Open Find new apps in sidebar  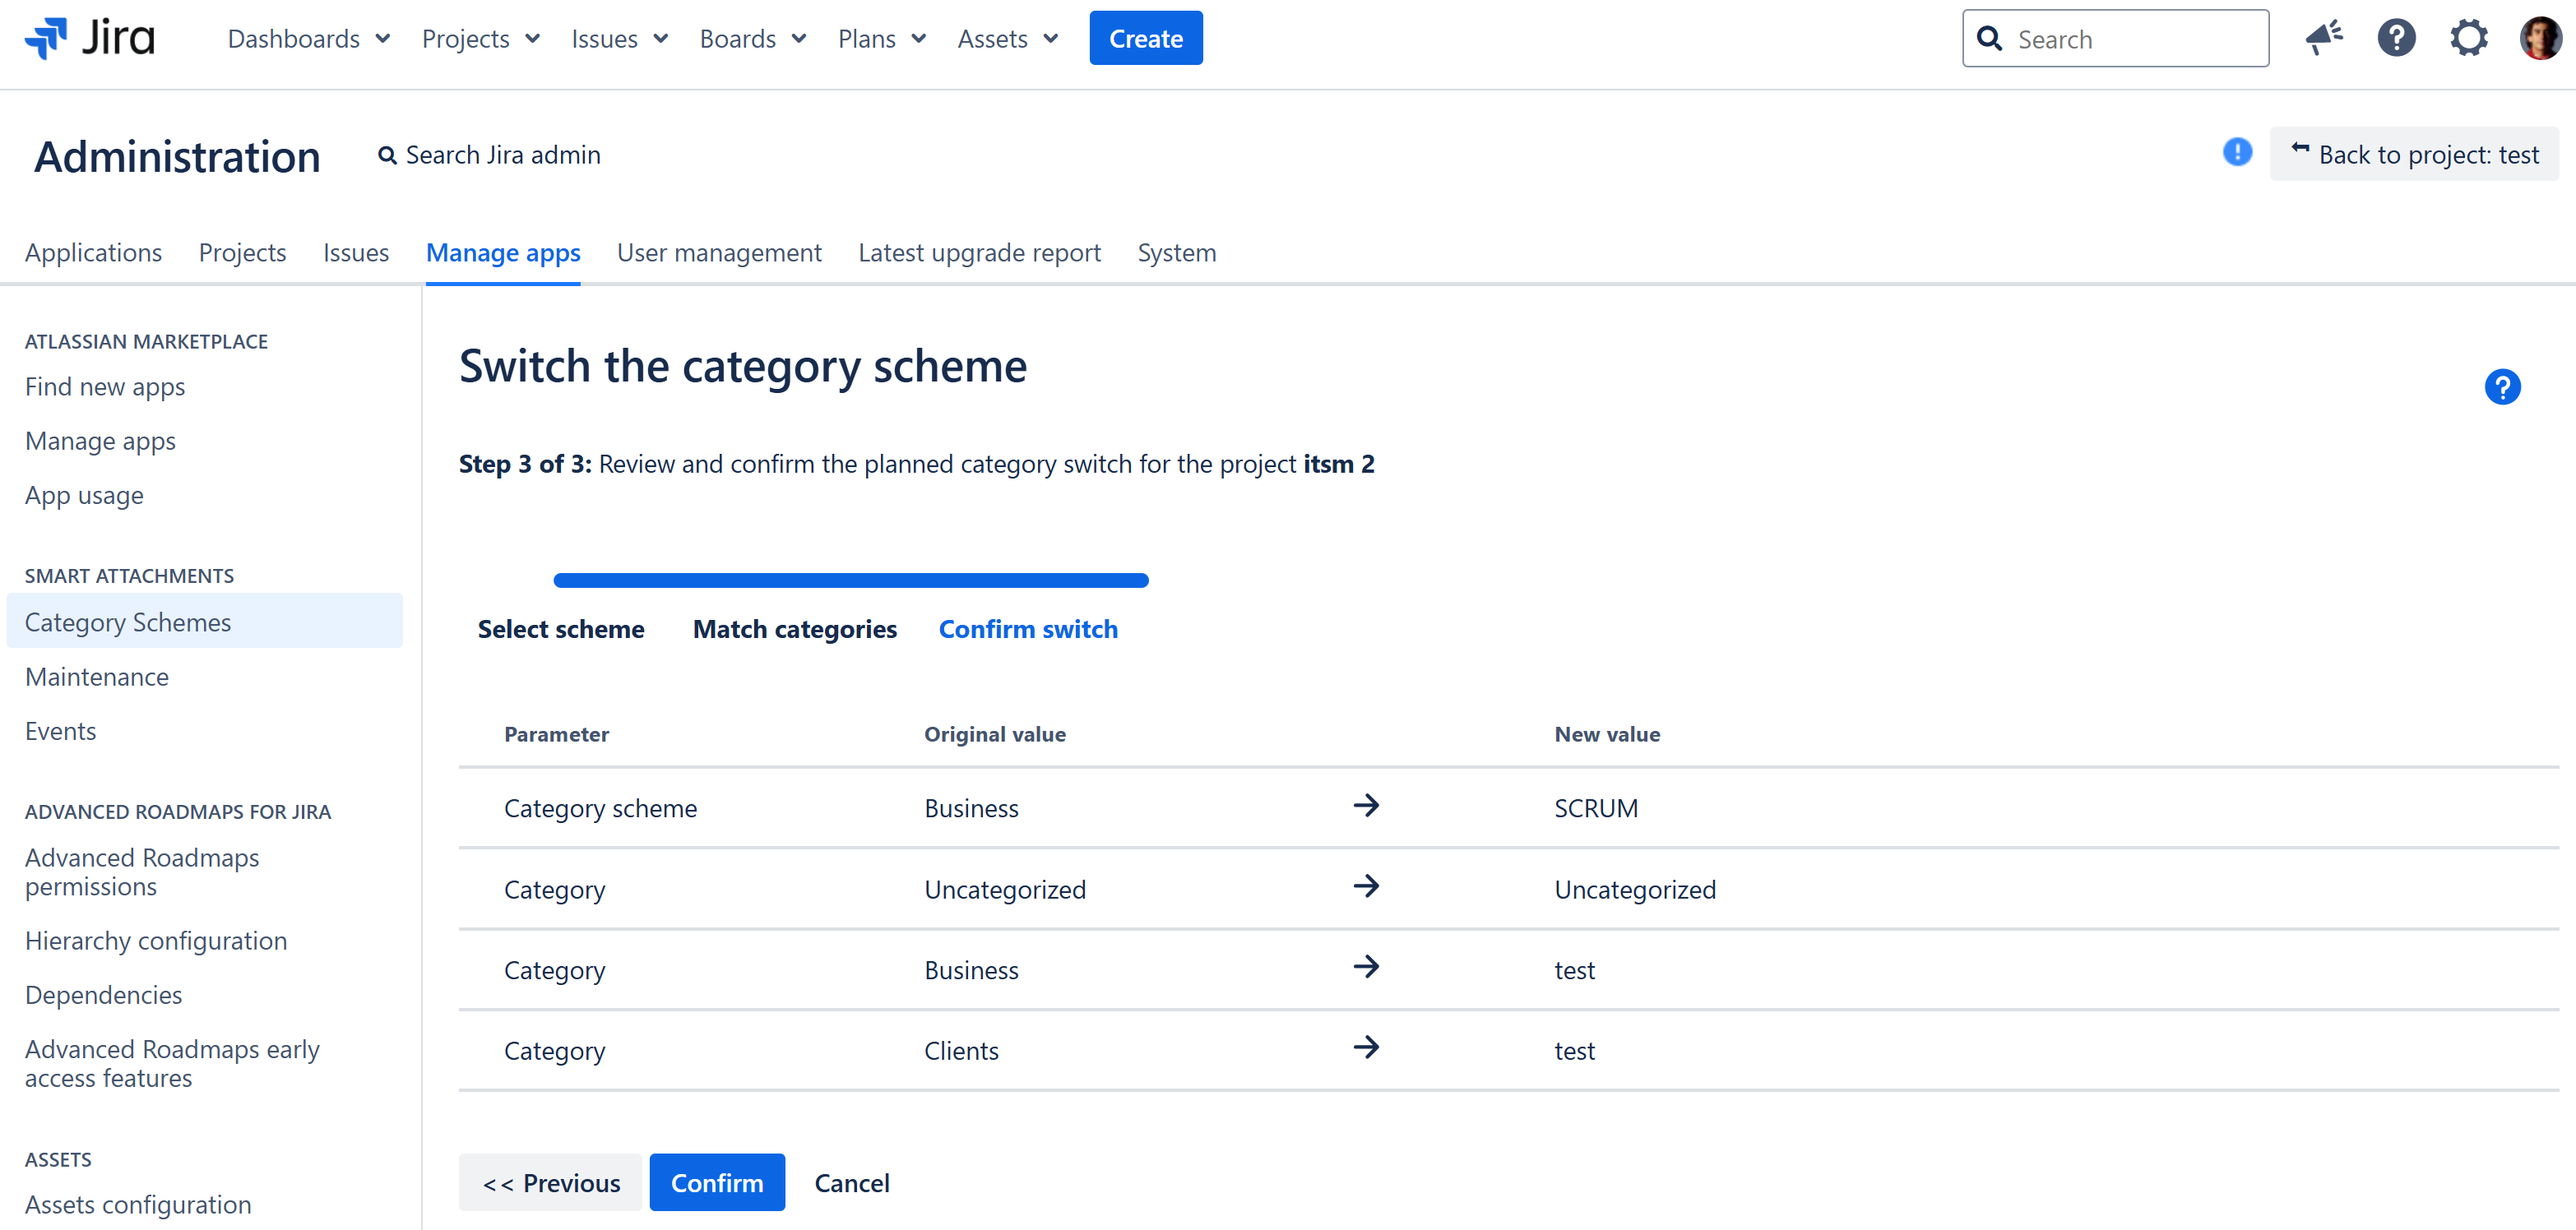tap(105, 387)
